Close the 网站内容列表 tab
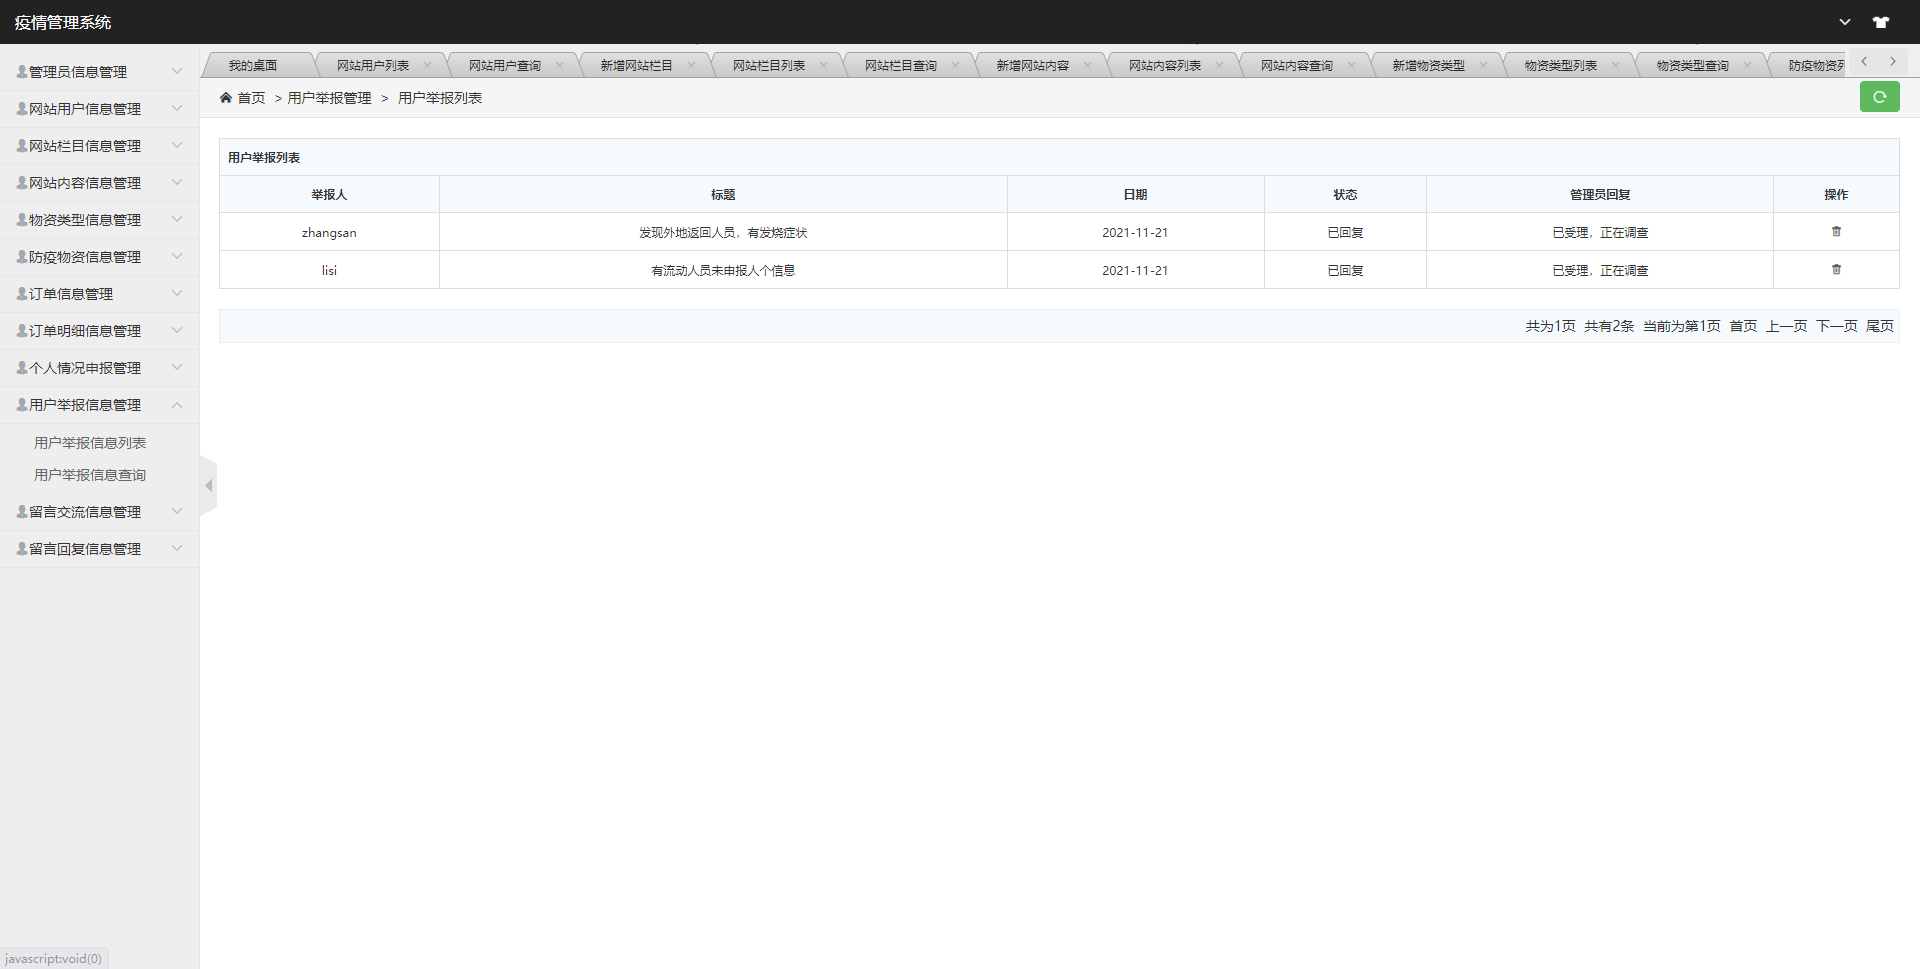The image size is (1920, 969). pyautogui.click(x=1219, y=65)
